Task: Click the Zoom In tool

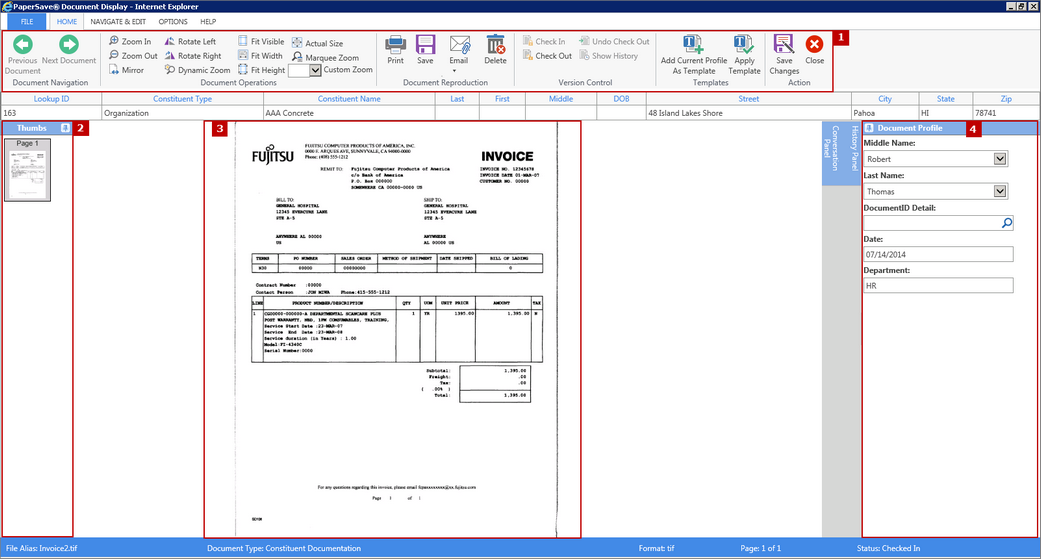Action: tap(130, 41)
